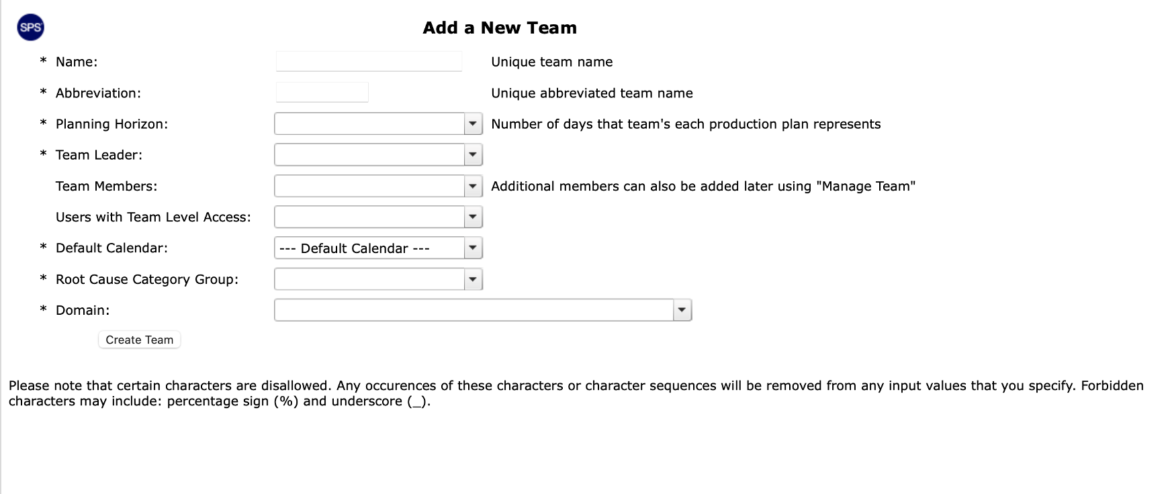Expand the Team Leader dropdown arrow
1170x494 pixels.
click(473, 155)
